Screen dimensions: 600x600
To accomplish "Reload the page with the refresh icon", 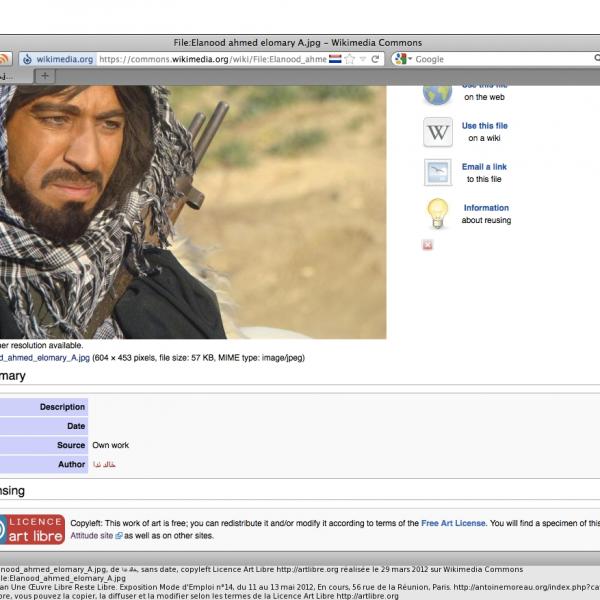I will coord(375,59).
